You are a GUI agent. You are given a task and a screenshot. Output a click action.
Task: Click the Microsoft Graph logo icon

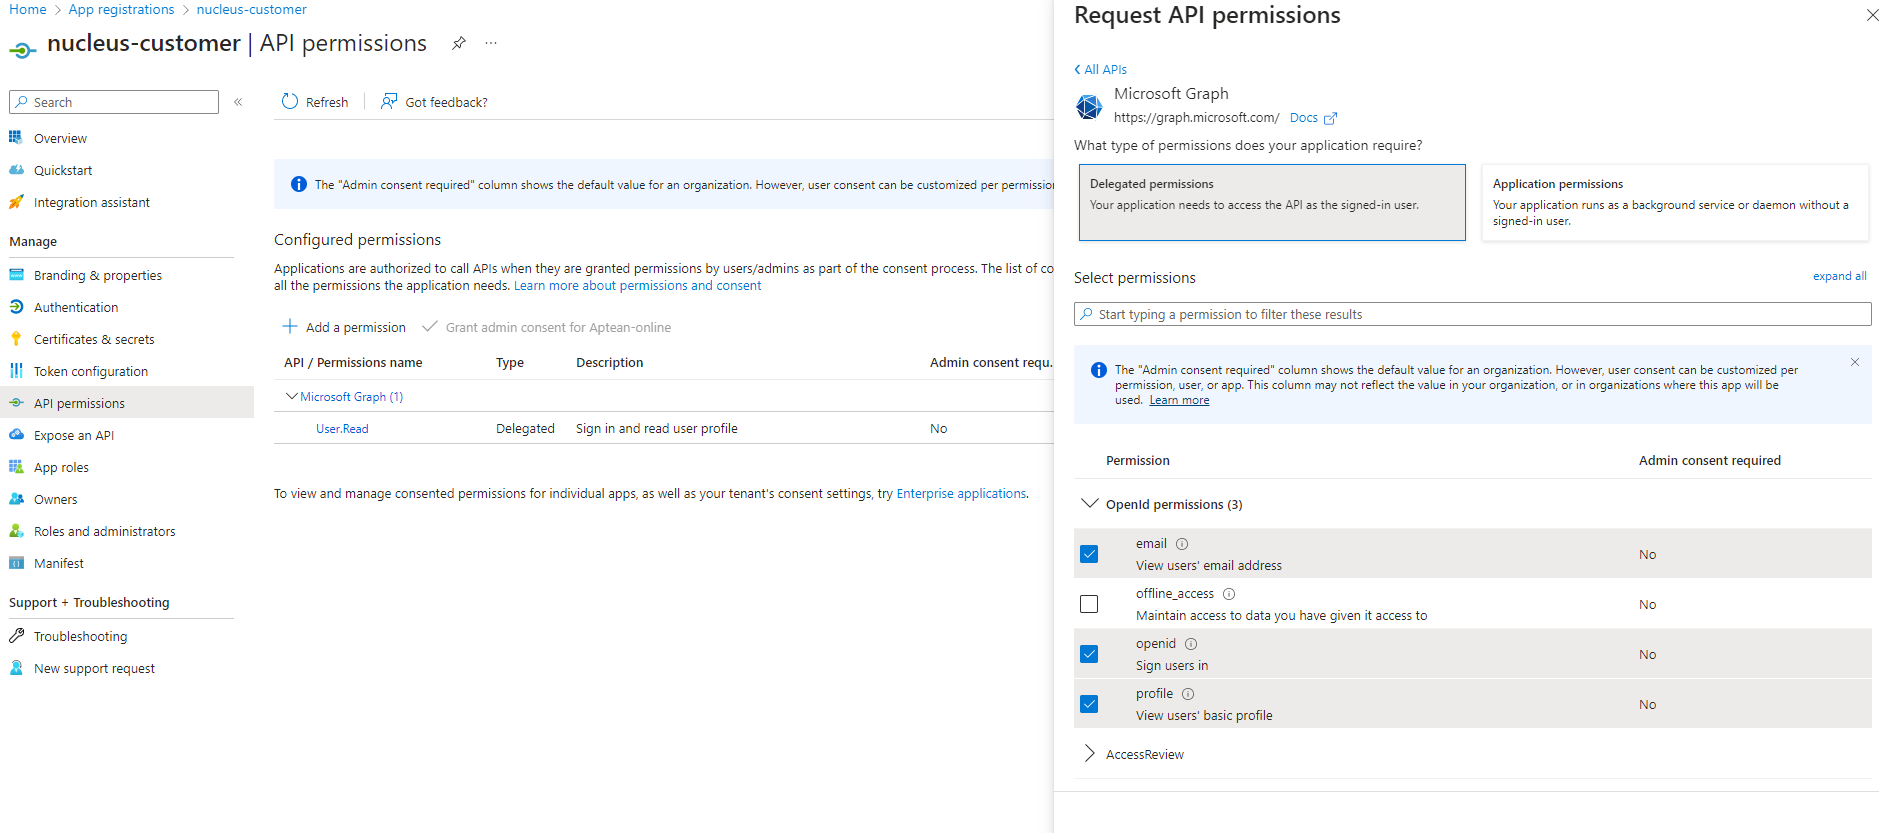1089,106
